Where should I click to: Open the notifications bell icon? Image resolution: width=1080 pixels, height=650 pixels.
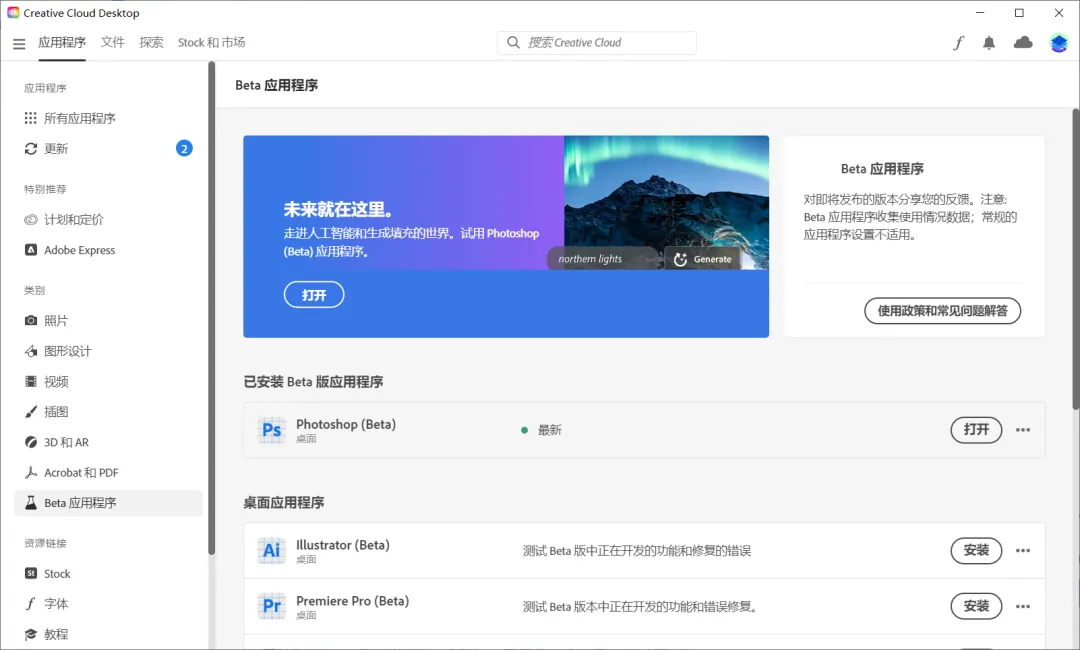989,43
